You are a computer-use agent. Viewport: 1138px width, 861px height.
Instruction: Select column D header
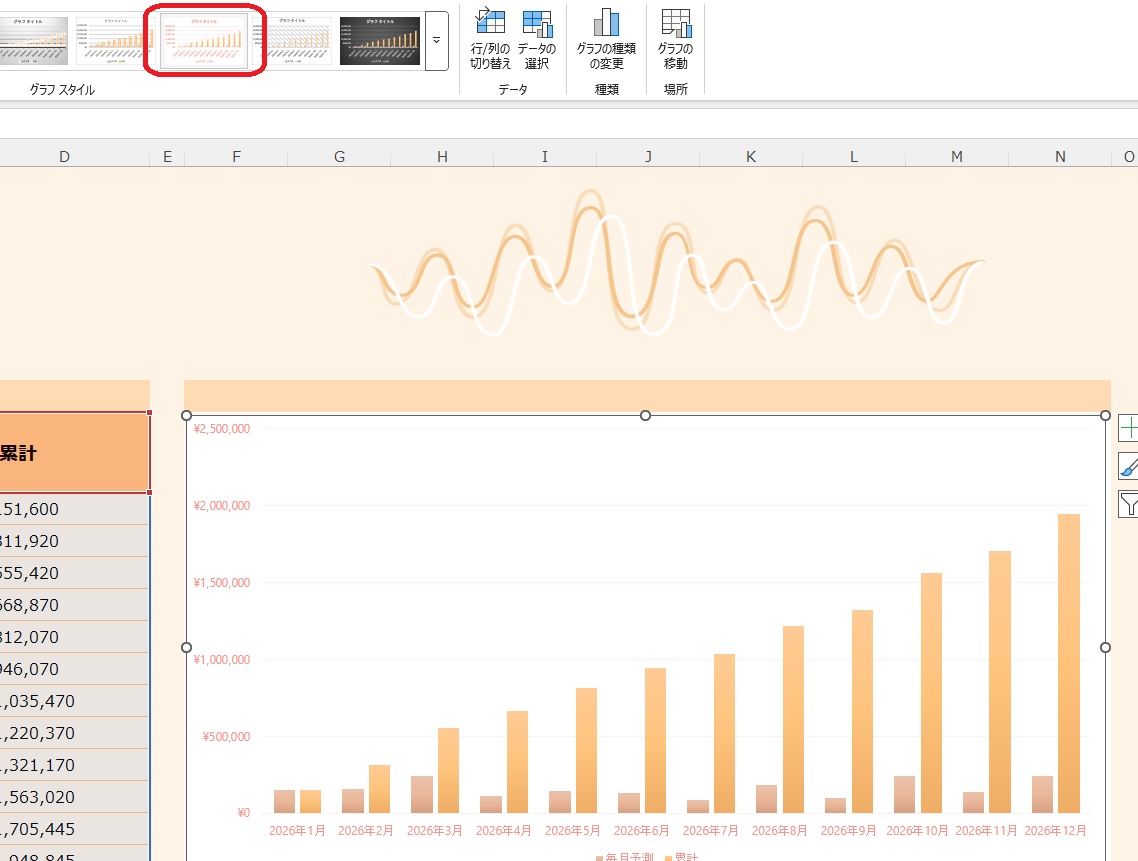coord(65,156)
